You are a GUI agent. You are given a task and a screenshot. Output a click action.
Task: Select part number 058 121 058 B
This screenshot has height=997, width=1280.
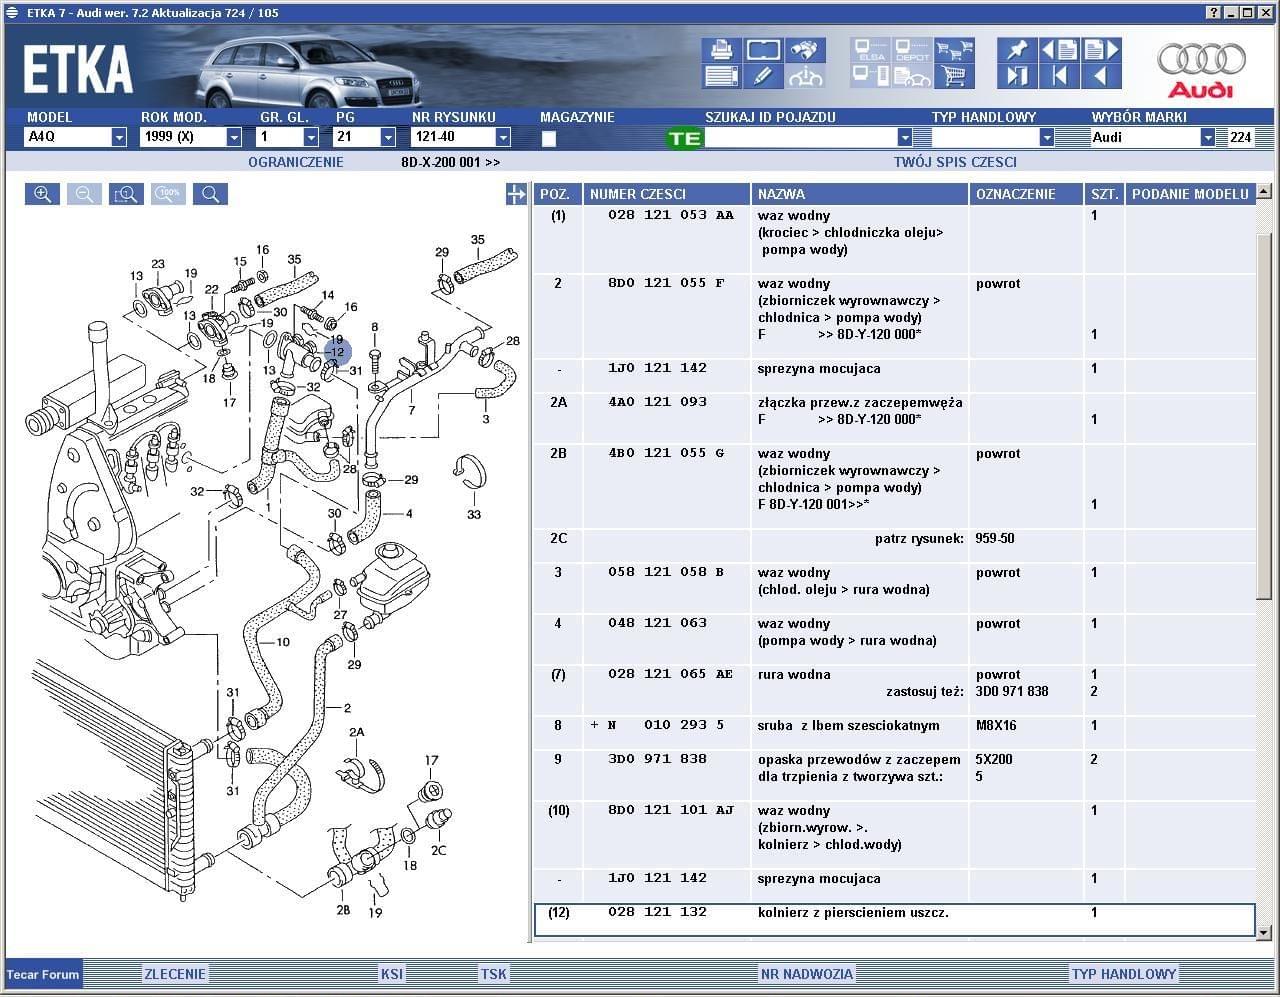click(666, 572)
